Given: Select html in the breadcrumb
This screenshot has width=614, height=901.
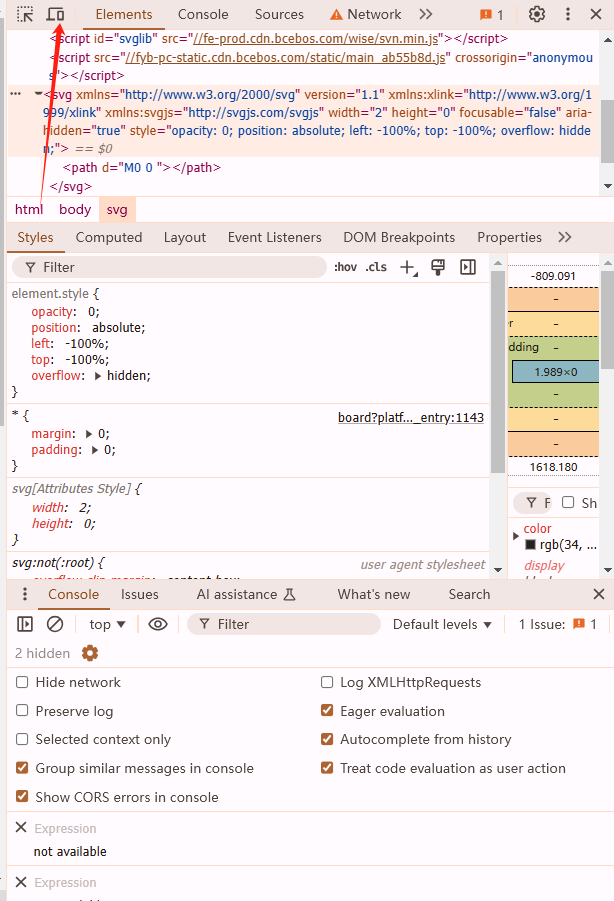Looking at the screenshot, I should [29, 210].
